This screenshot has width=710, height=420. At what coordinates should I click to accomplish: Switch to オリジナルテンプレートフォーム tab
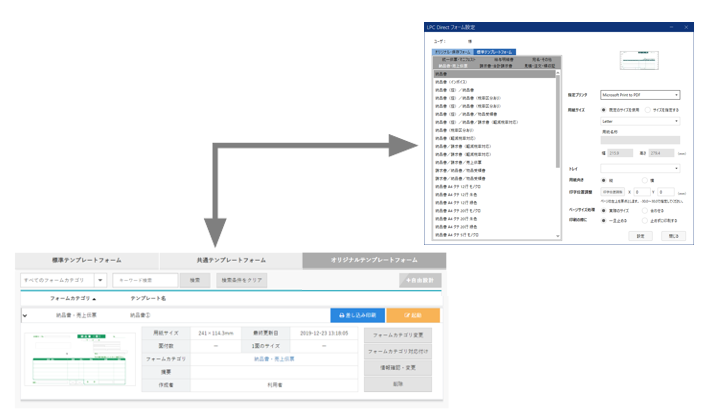pyautogui.click(x=374, y=260)
